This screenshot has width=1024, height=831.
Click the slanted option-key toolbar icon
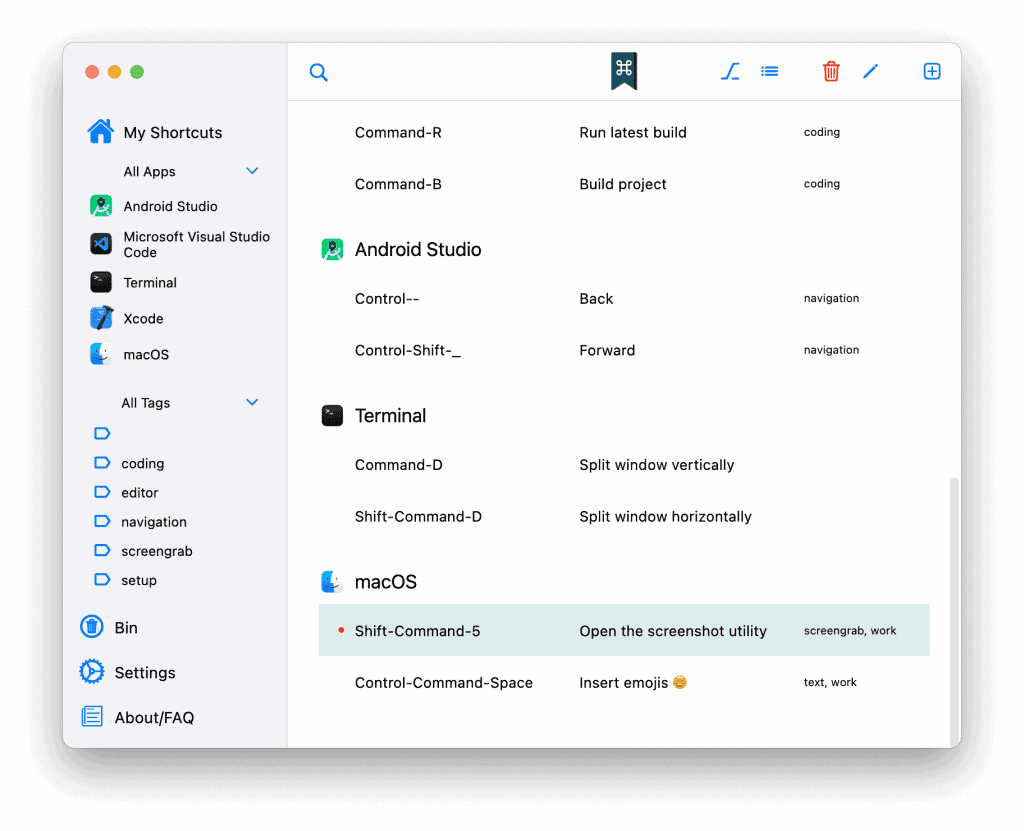pos(730,71)
